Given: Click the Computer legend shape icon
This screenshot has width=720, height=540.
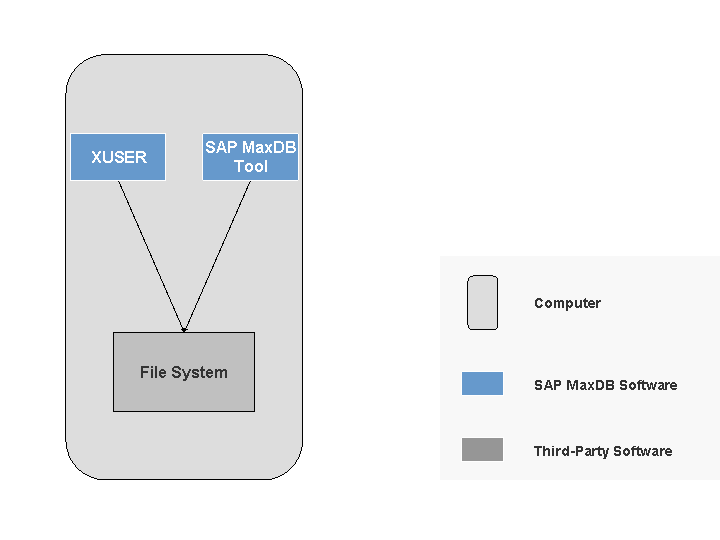Looking at the screenshot, I should (483, 303).
